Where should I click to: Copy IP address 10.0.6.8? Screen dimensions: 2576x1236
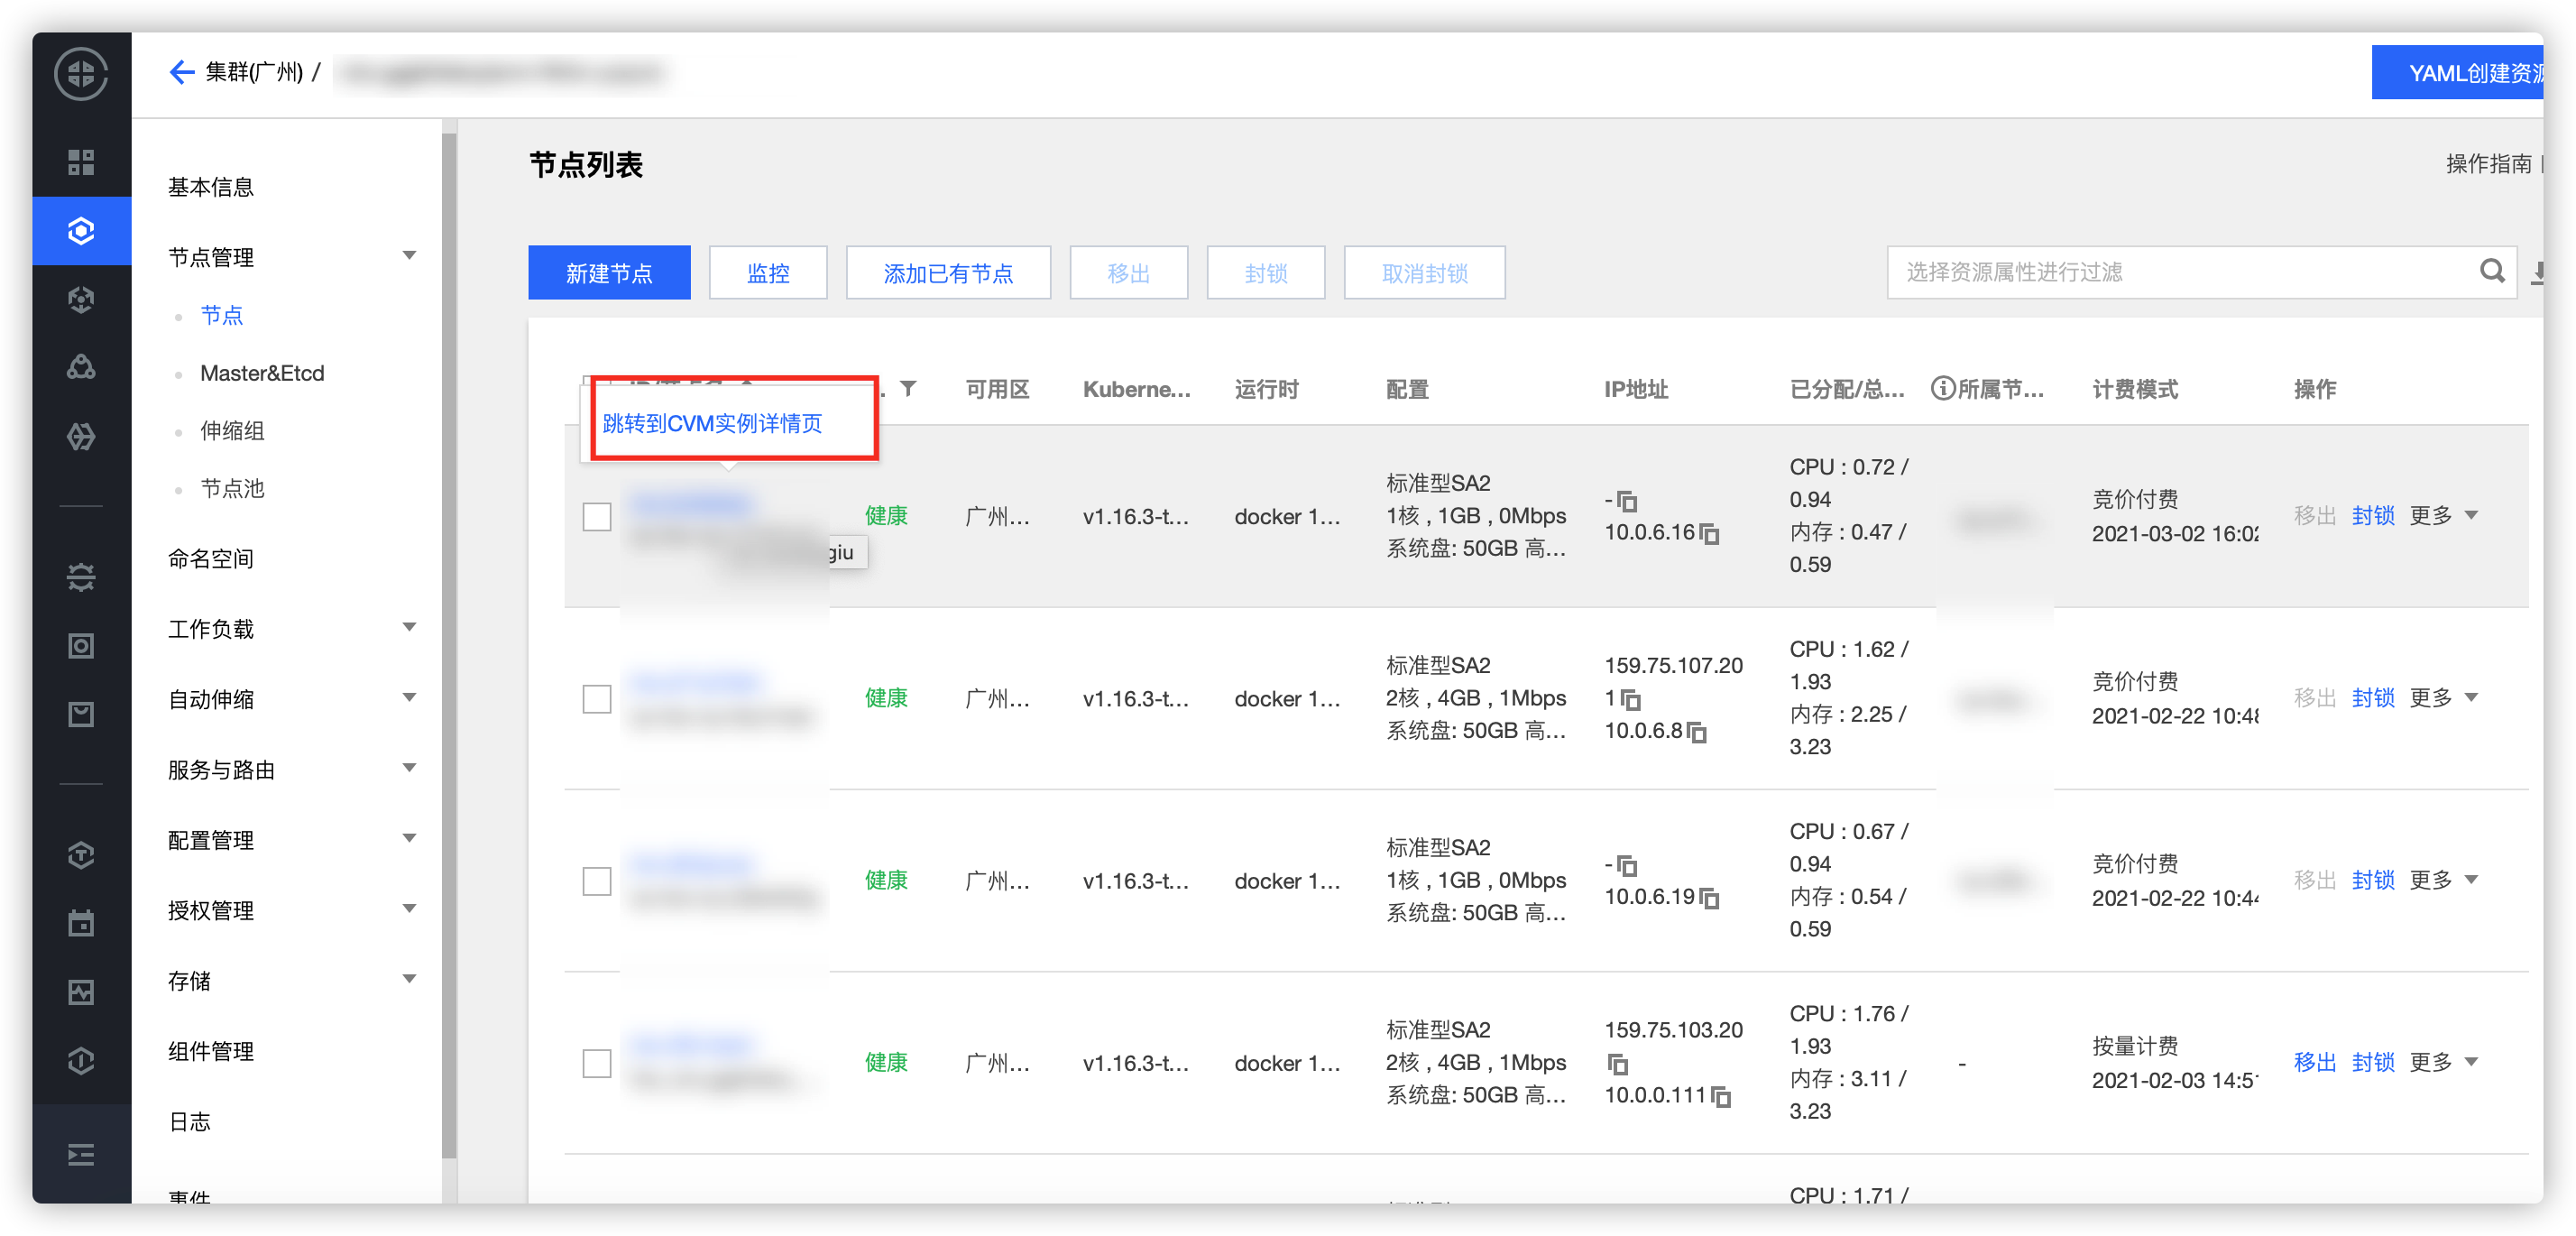(x=1697, y=732)
